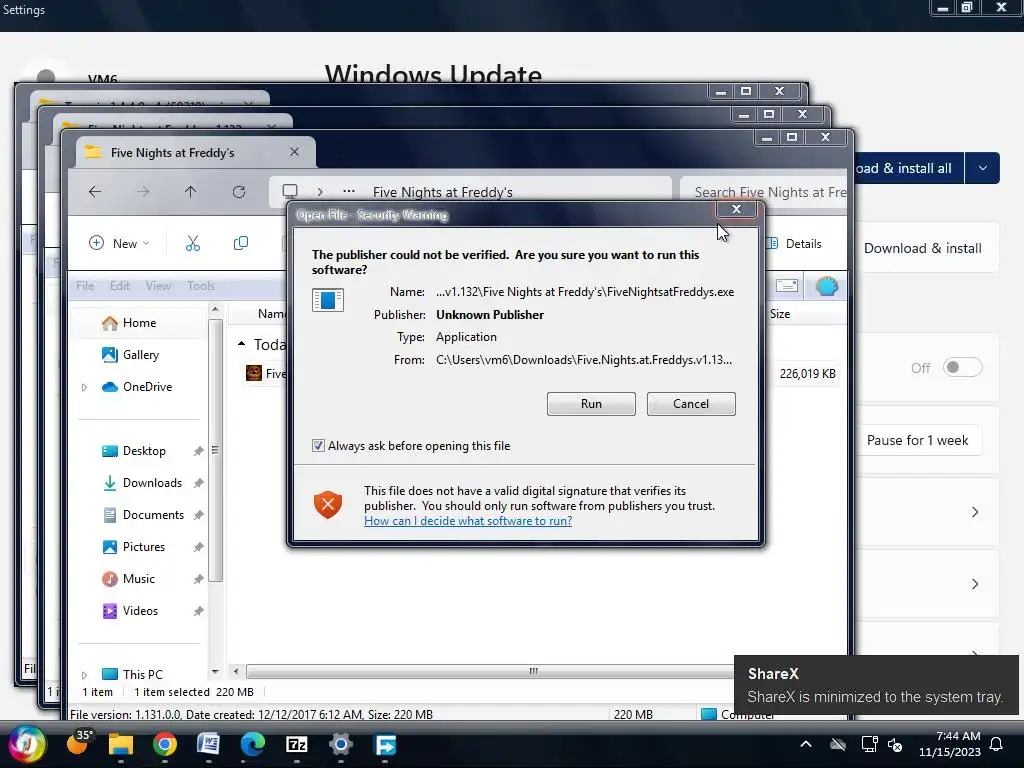This screenshot has height=768, width=1024.
Task: Open the File menu
Action: coord(85,285)
